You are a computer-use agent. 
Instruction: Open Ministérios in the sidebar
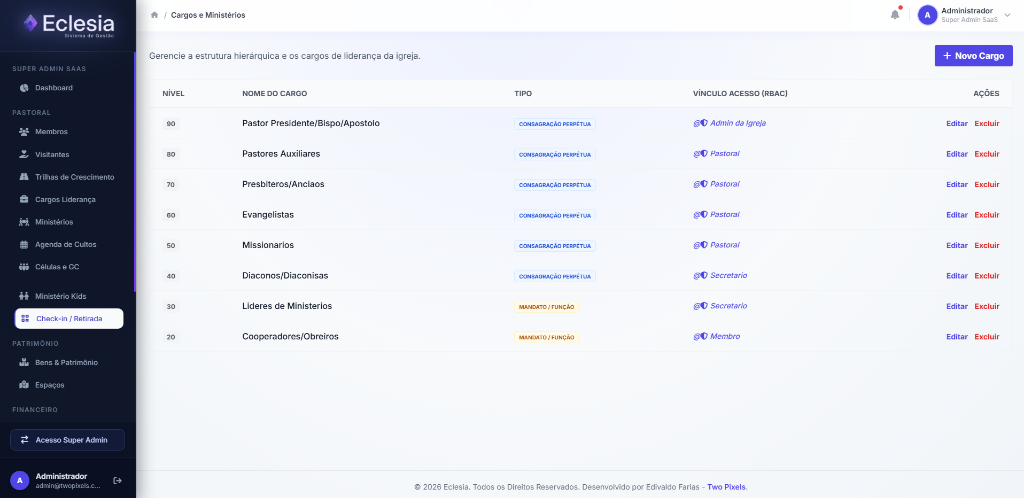tap(54, 222)
